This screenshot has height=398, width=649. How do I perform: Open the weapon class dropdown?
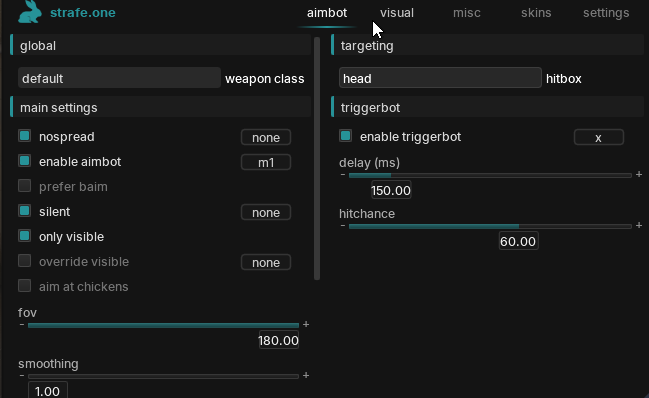[119, 78]
